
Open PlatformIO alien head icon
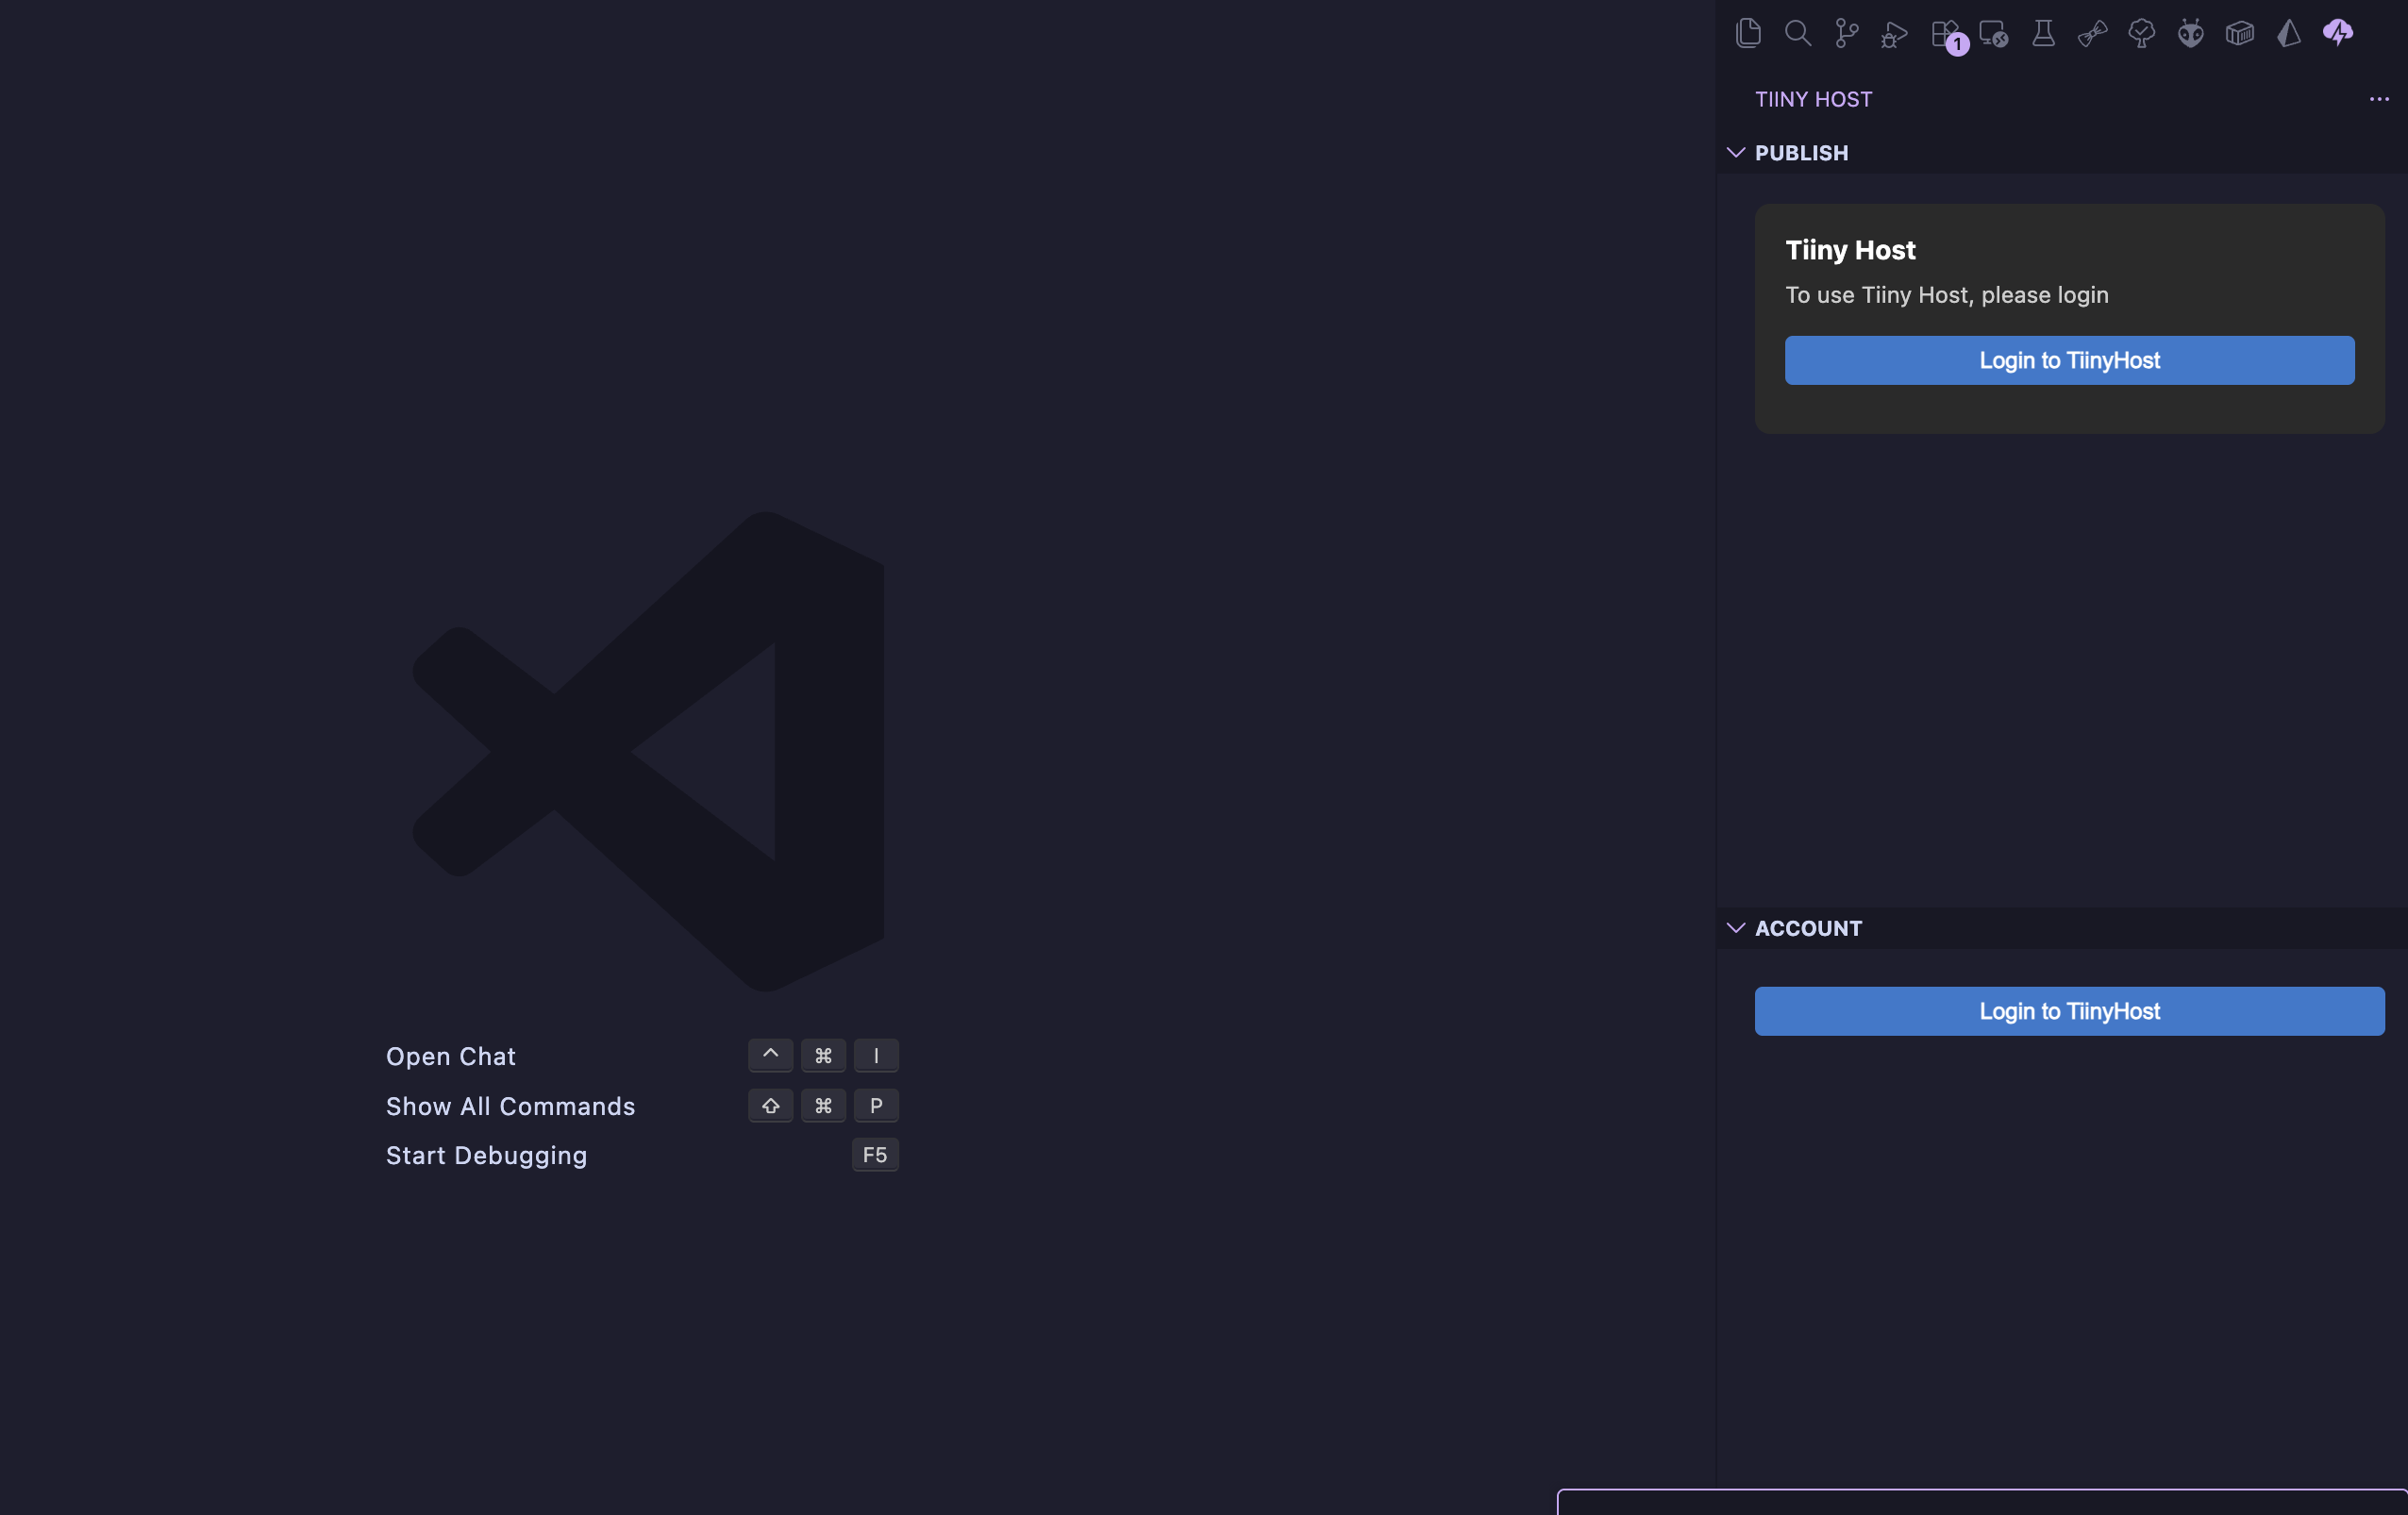pos(2190,33)
